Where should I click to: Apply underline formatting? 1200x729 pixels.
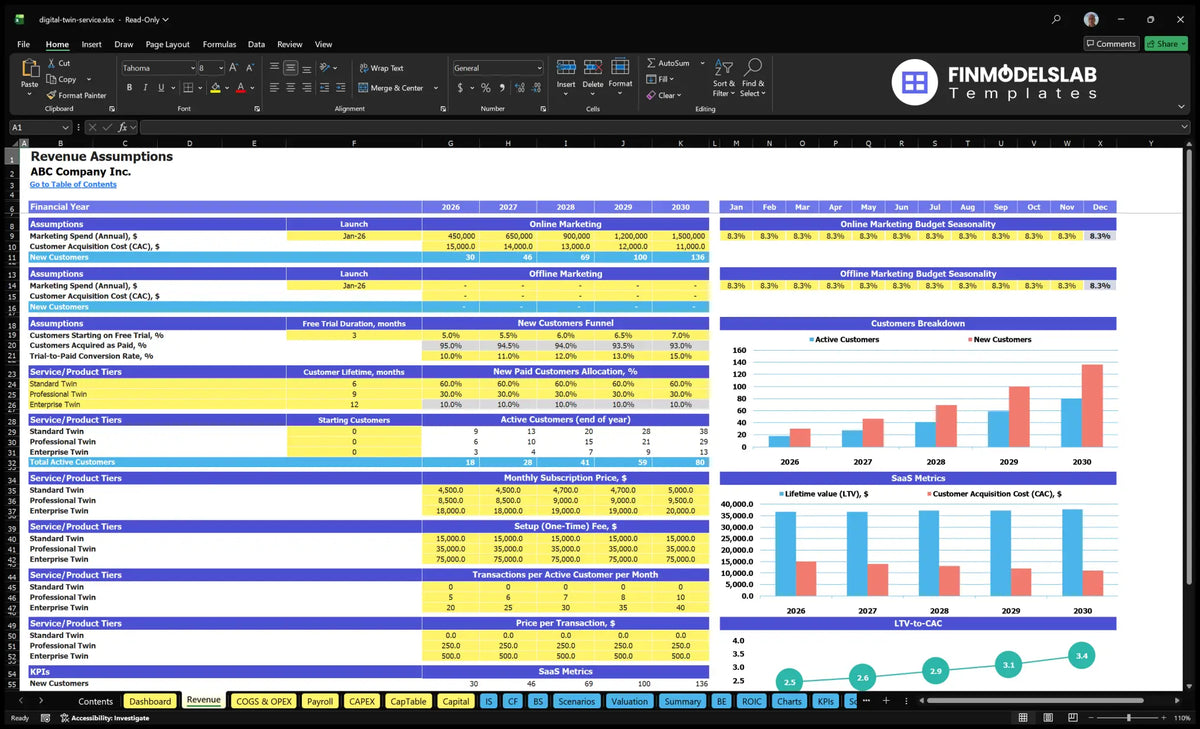(162, 88)
